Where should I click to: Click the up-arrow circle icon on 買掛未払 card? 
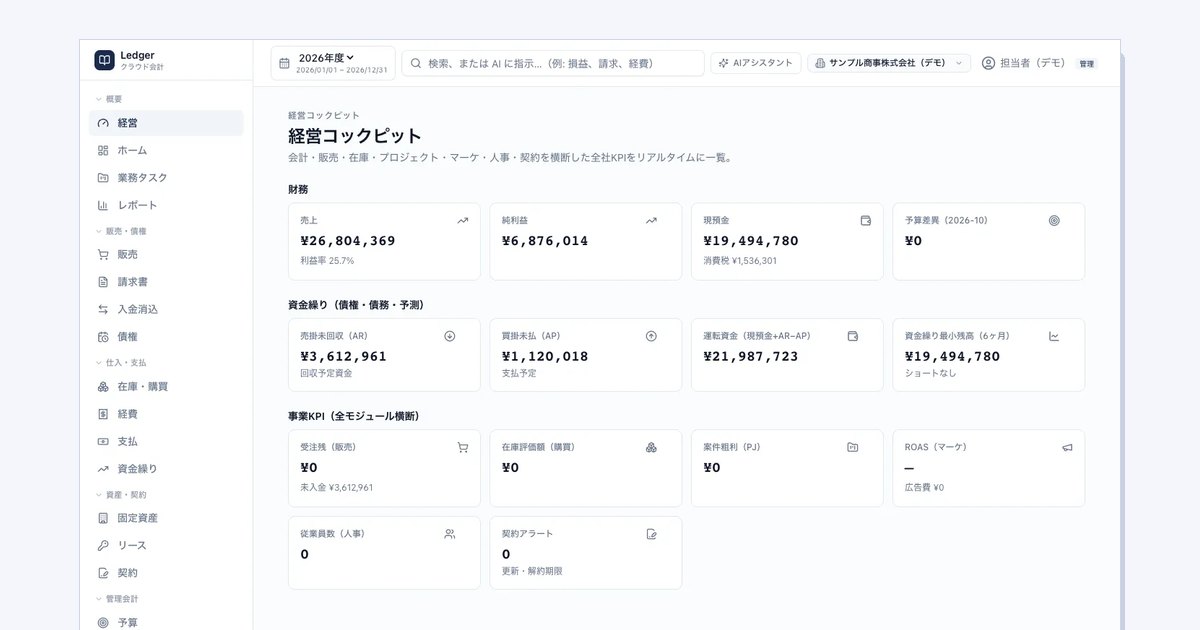coord(651,336)
